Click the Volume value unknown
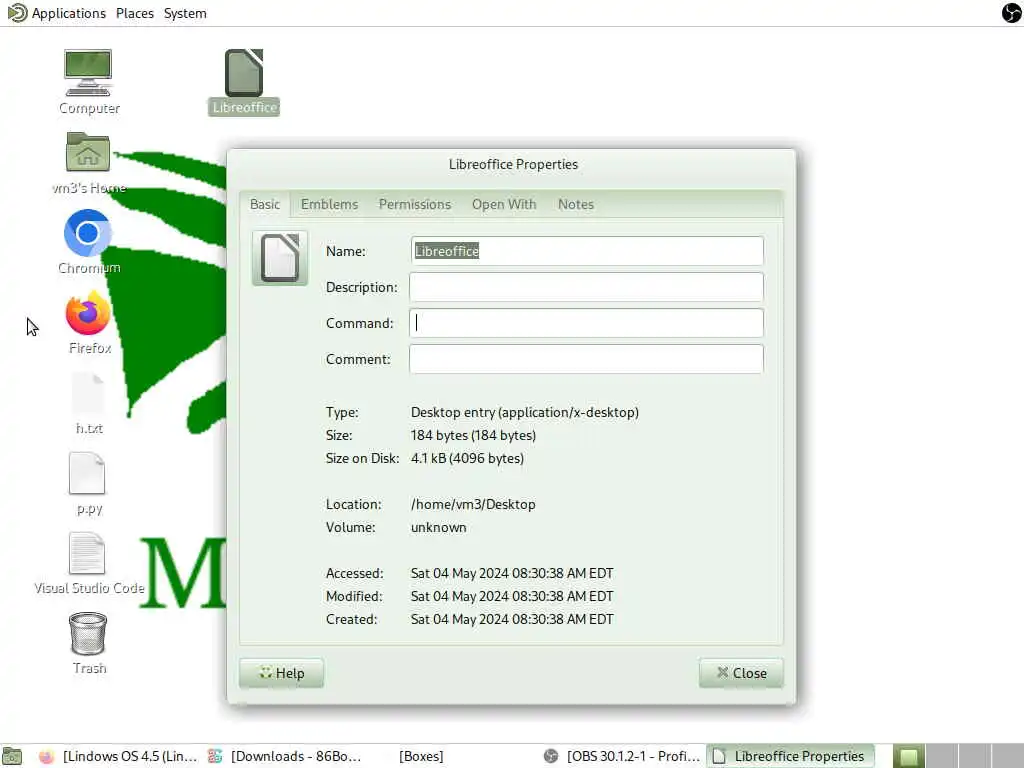The width and height of the screenshot is (1024, 768). click(x=438, y=527)
